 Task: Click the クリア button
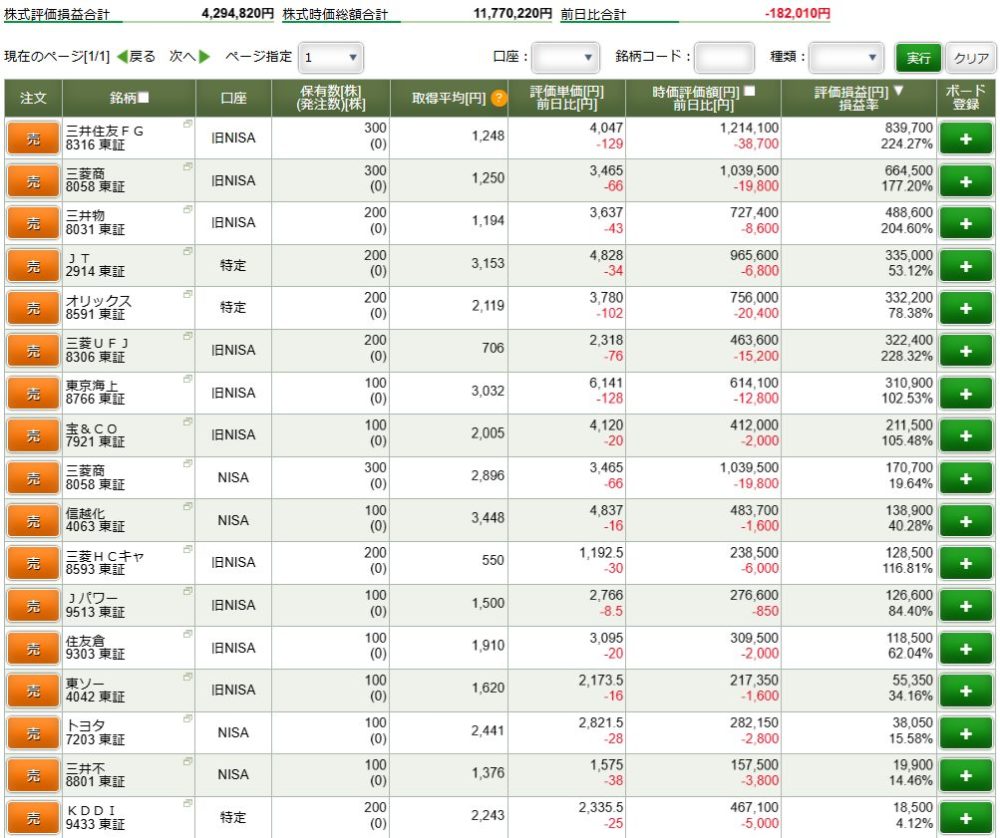tap(970, 58)
